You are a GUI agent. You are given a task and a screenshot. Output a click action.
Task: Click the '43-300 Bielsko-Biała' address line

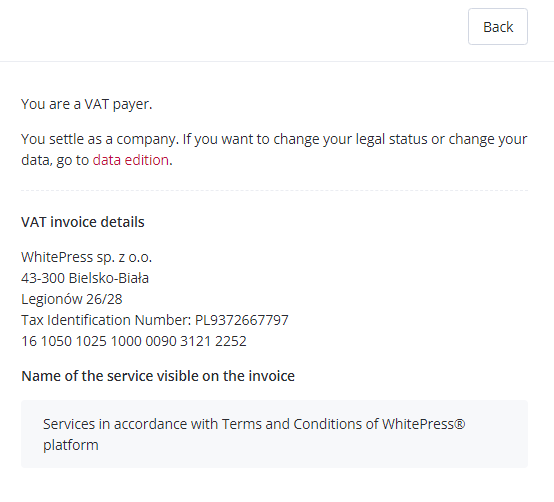[x=85, y=278]
